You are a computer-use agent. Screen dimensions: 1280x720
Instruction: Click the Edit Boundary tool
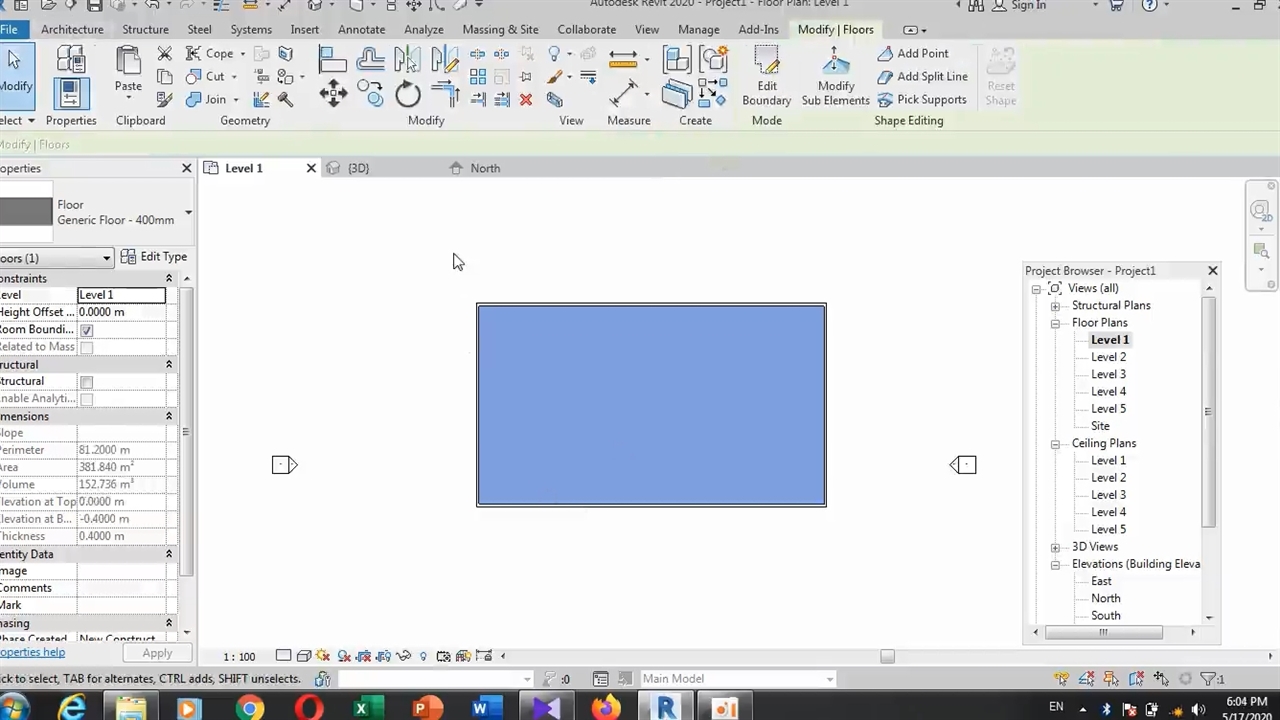click(766, 76)
